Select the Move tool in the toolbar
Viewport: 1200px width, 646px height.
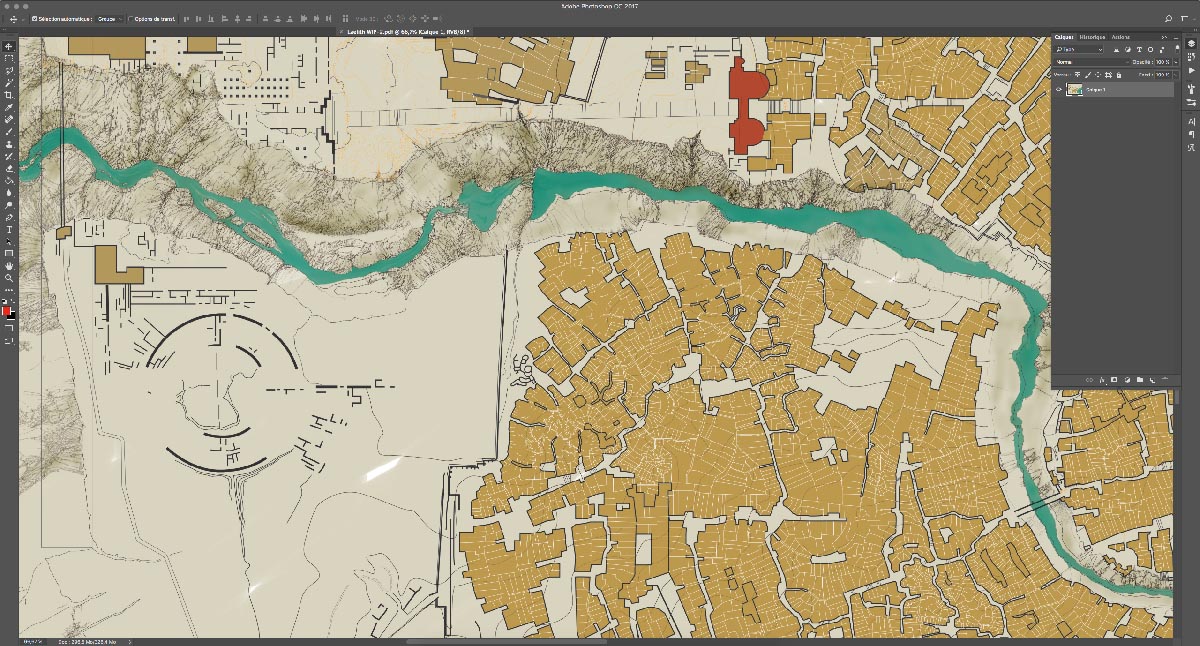[9, 47]
